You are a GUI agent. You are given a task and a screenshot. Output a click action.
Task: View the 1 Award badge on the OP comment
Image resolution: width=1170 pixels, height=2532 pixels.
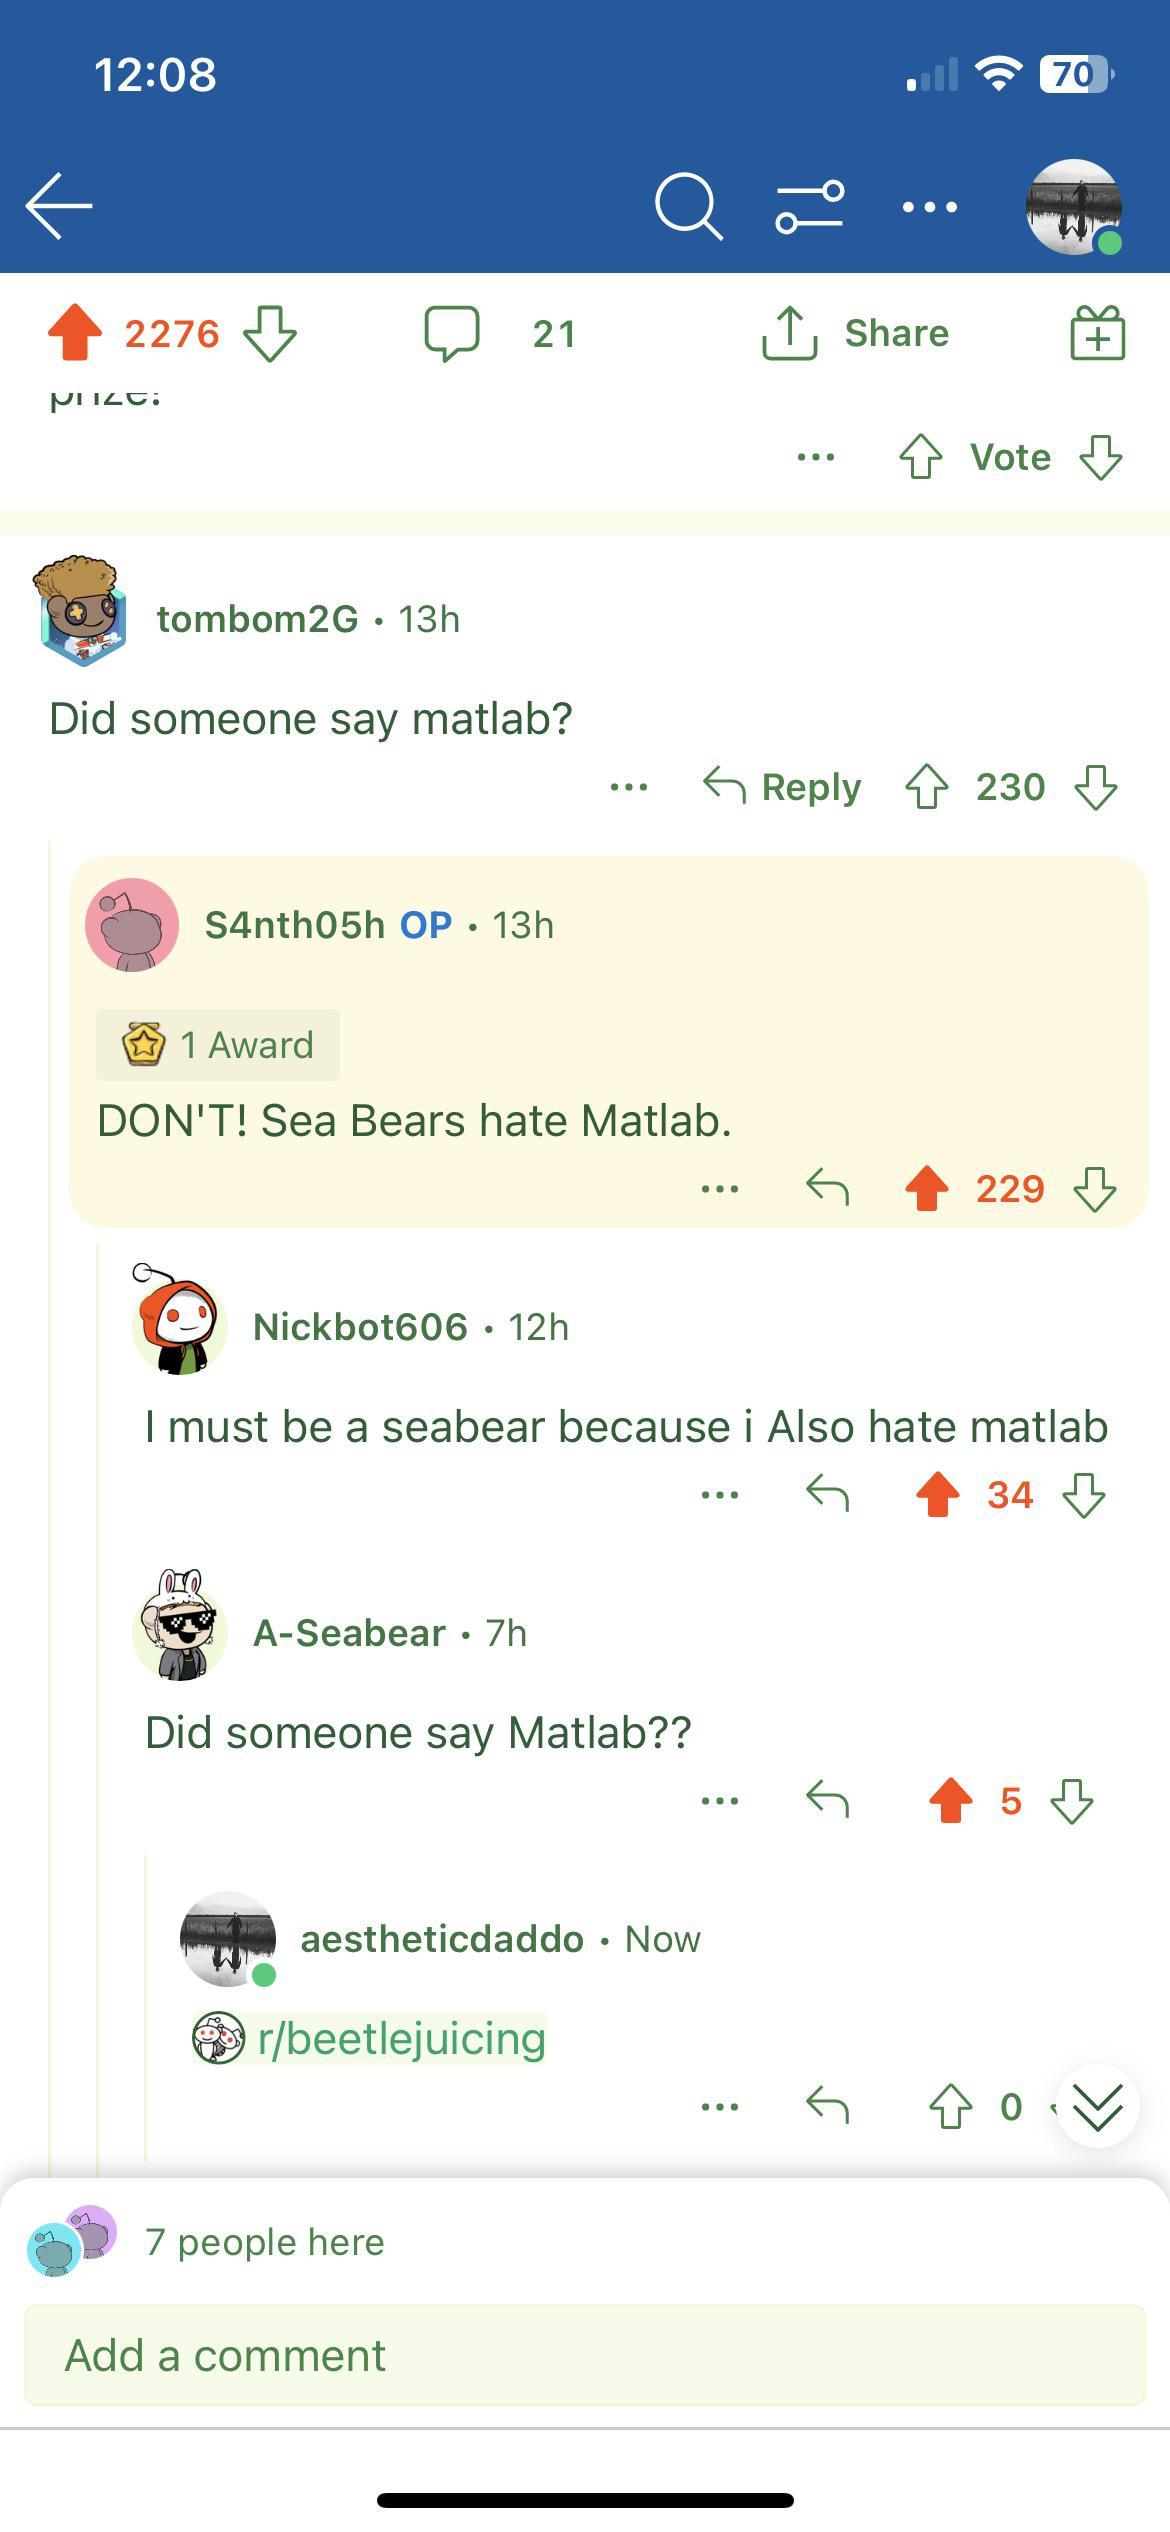[x=217, y=1044]
